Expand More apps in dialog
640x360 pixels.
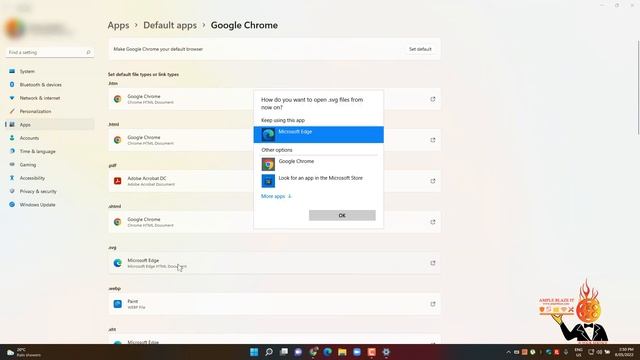pos(276,196)
